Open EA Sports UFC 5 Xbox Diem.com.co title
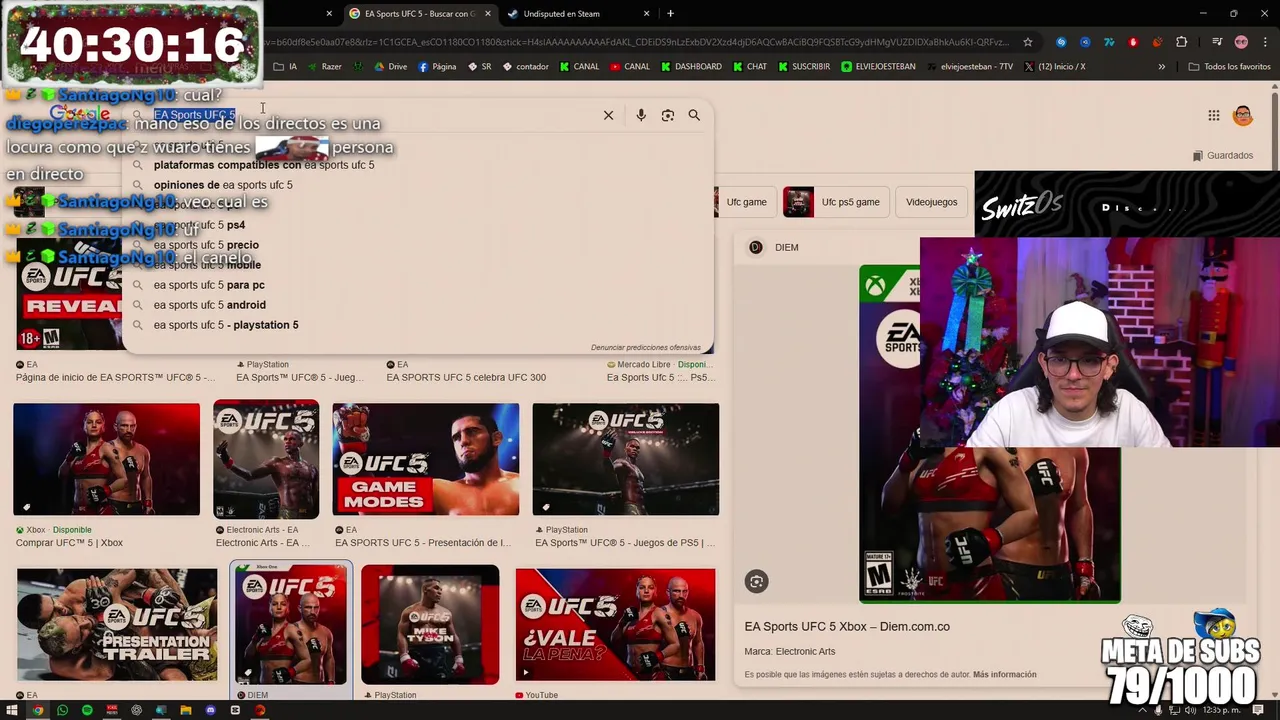The image size is (1280, 720). point(847,627)
